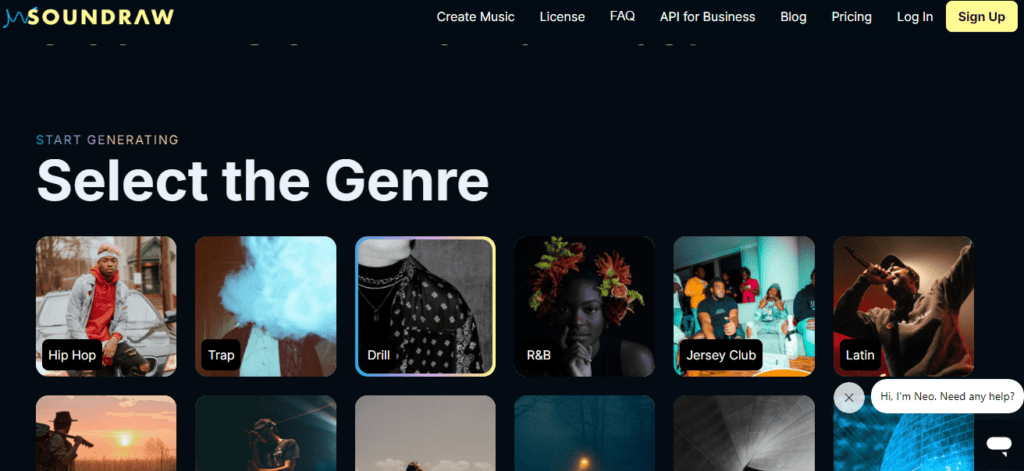Choose the Trap genre tile
1024x471 pixels.
[x=266, y=306]
